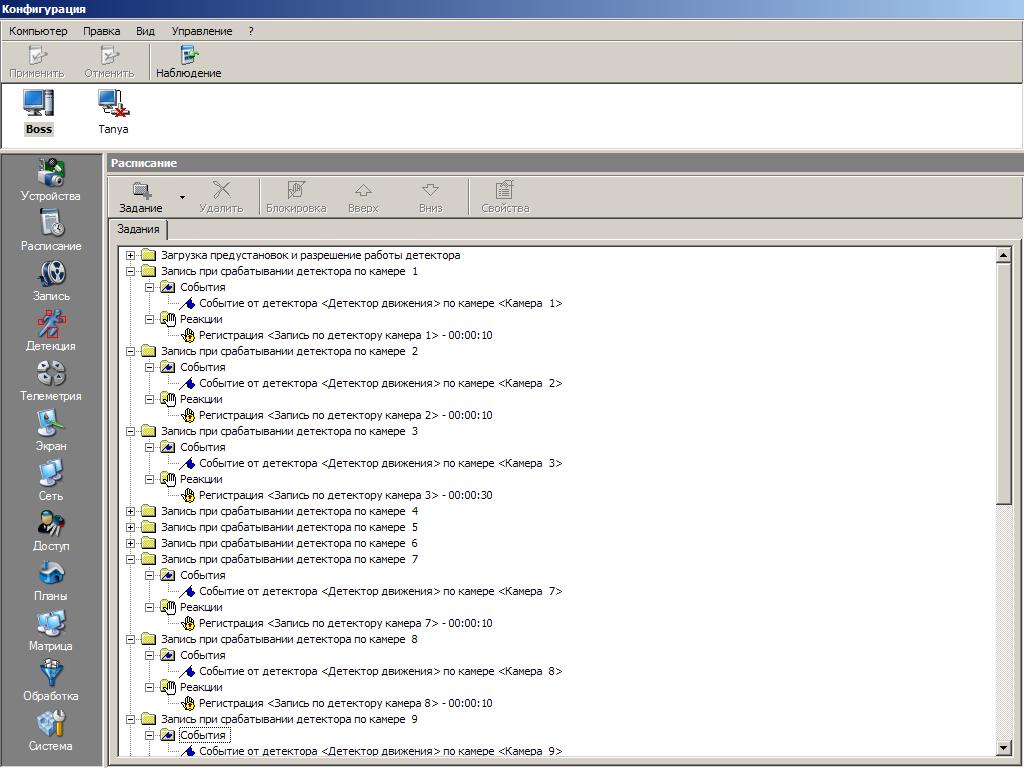Screen dimensions: 1024x768
Task: Expand the camera 4 recording task
Action: 131,511
